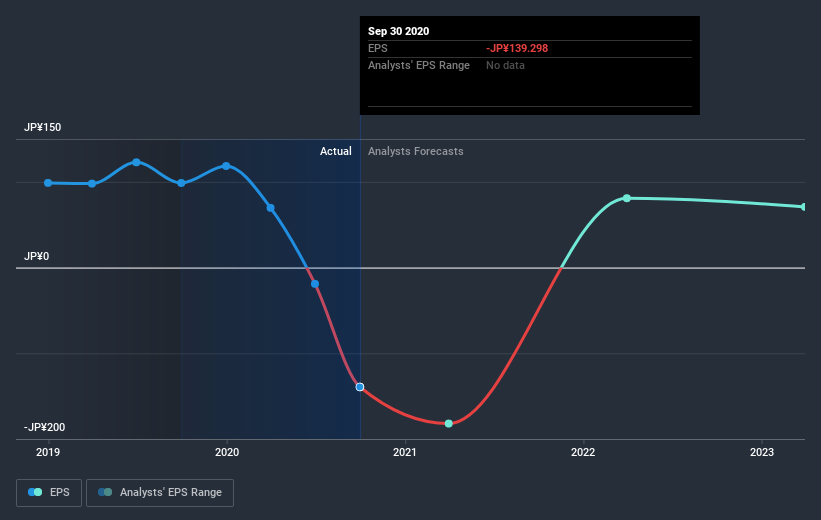Click the No data value in tooltip
The image size is (821, 520).
505,65
